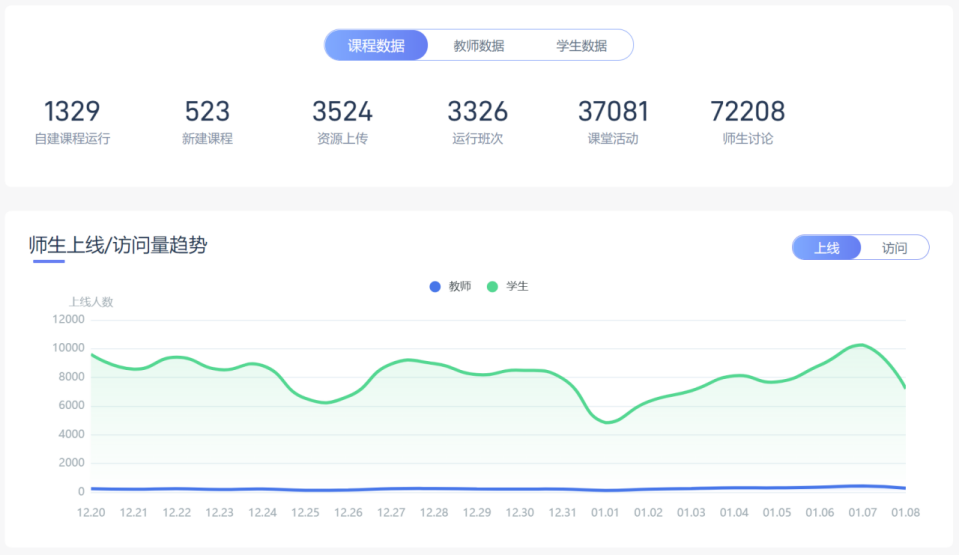Click the green 学生 legend dot
This screenshot has width=959, height=555.
pos(492,287)
